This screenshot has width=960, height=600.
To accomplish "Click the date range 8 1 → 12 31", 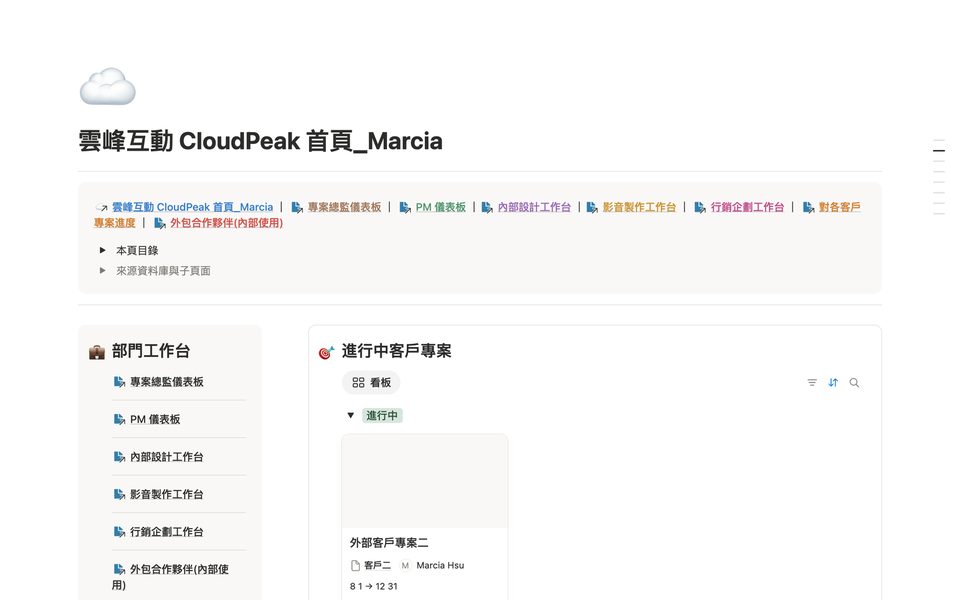I will 373,586.
